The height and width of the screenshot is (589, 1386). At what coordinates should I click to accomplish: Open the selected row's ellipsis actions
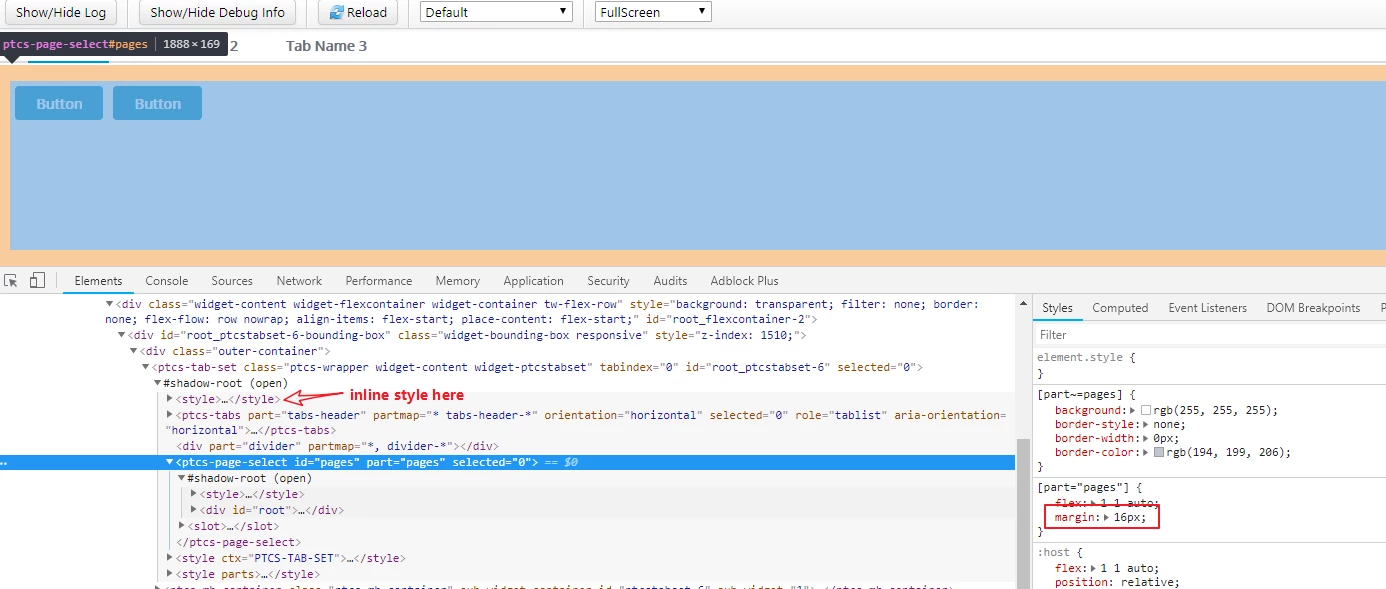4,463
